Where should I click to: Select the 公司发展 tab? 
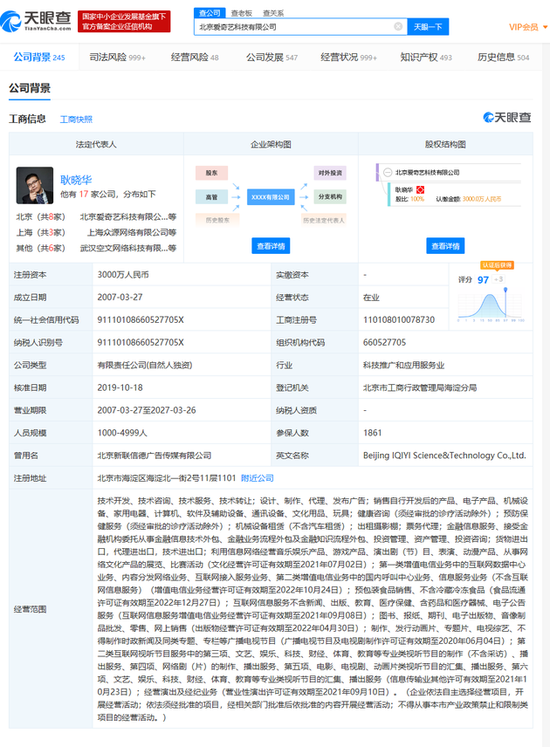[272, 57]
